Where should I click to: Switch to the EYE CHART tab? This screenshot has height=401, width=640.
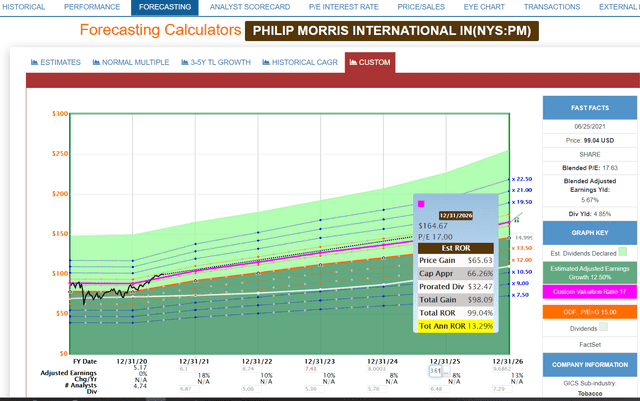tap(484, 7)
